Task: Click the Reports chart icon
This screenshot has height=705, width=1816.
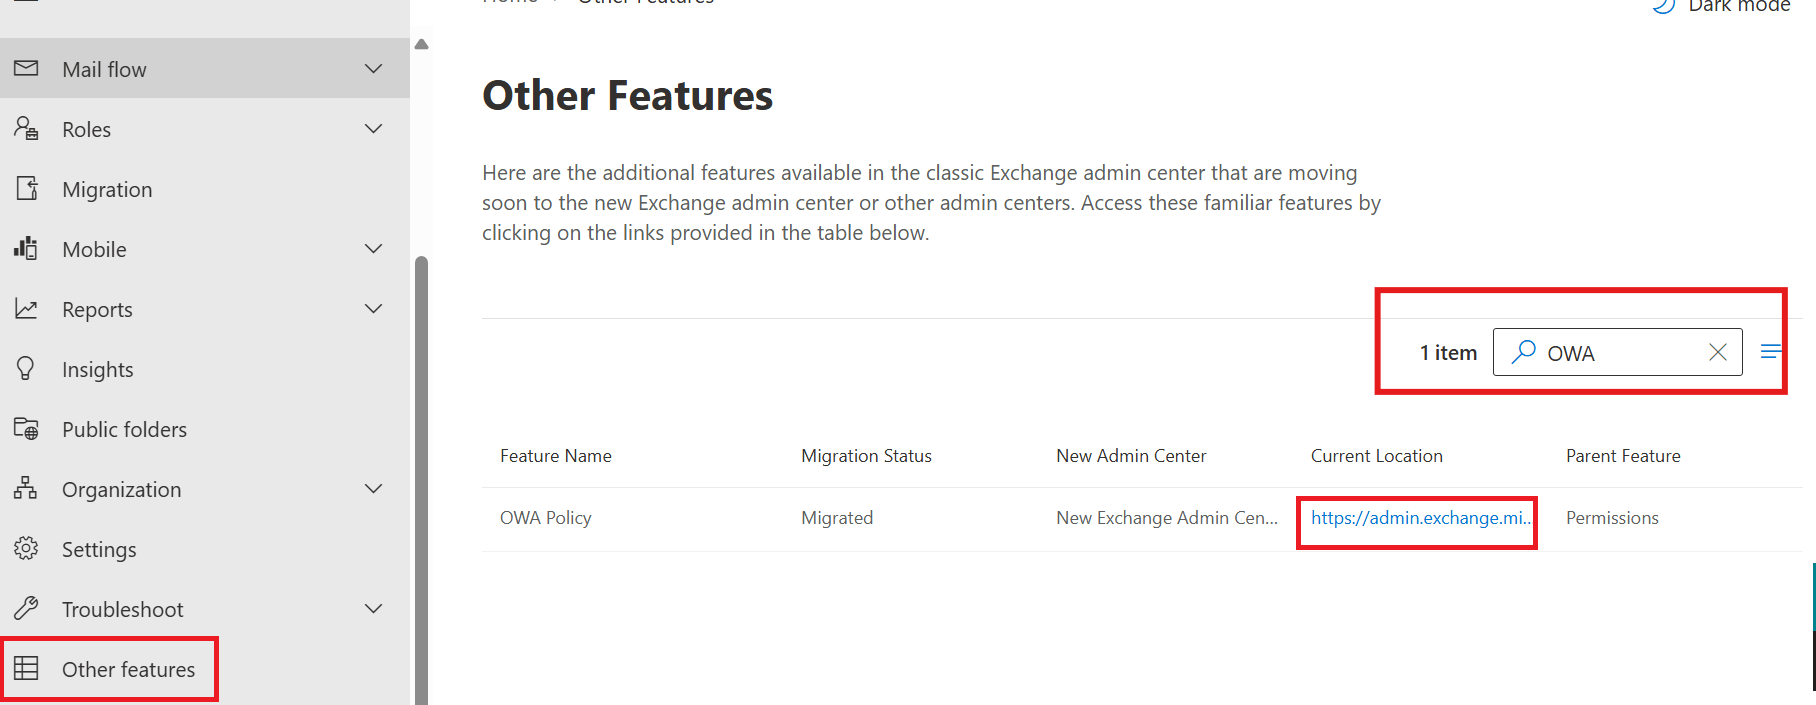Action: (x=26, y=309)
